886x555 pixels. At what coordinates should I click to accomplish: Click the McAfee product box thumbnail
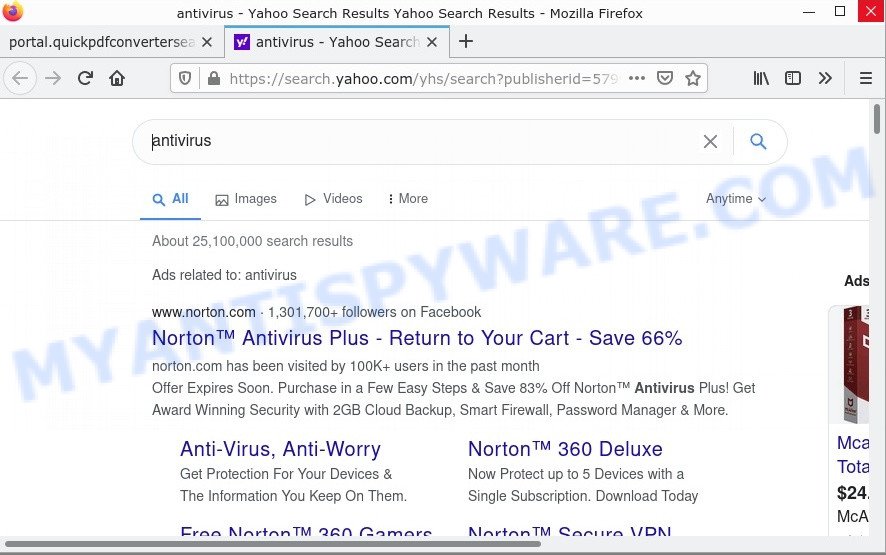[x=855, y=365]
